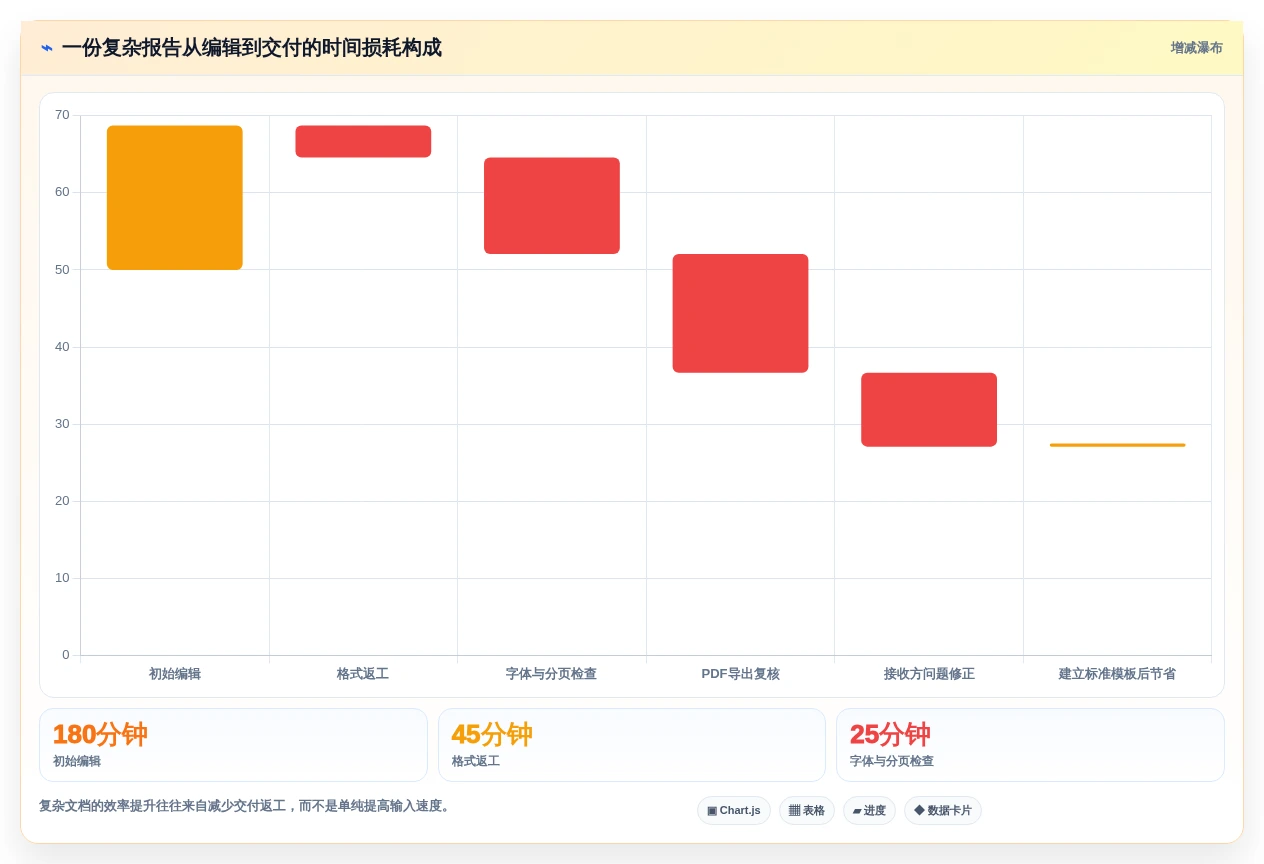Click the 初始编辑 x-axis label
The width and height of the screenshot is (1264, 864).
[x=175, y=674]
